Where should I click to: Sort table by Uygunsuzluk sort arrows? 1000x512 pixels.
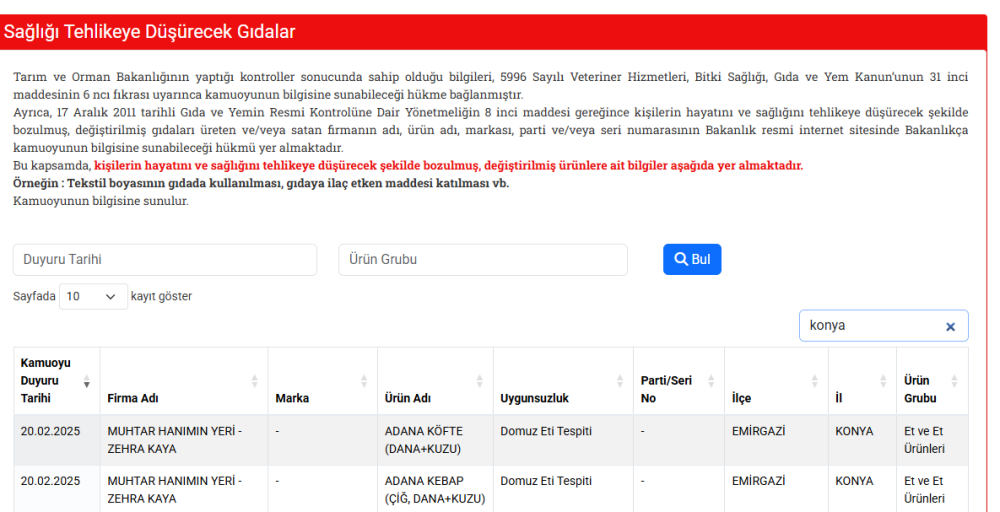pos(620,381)
